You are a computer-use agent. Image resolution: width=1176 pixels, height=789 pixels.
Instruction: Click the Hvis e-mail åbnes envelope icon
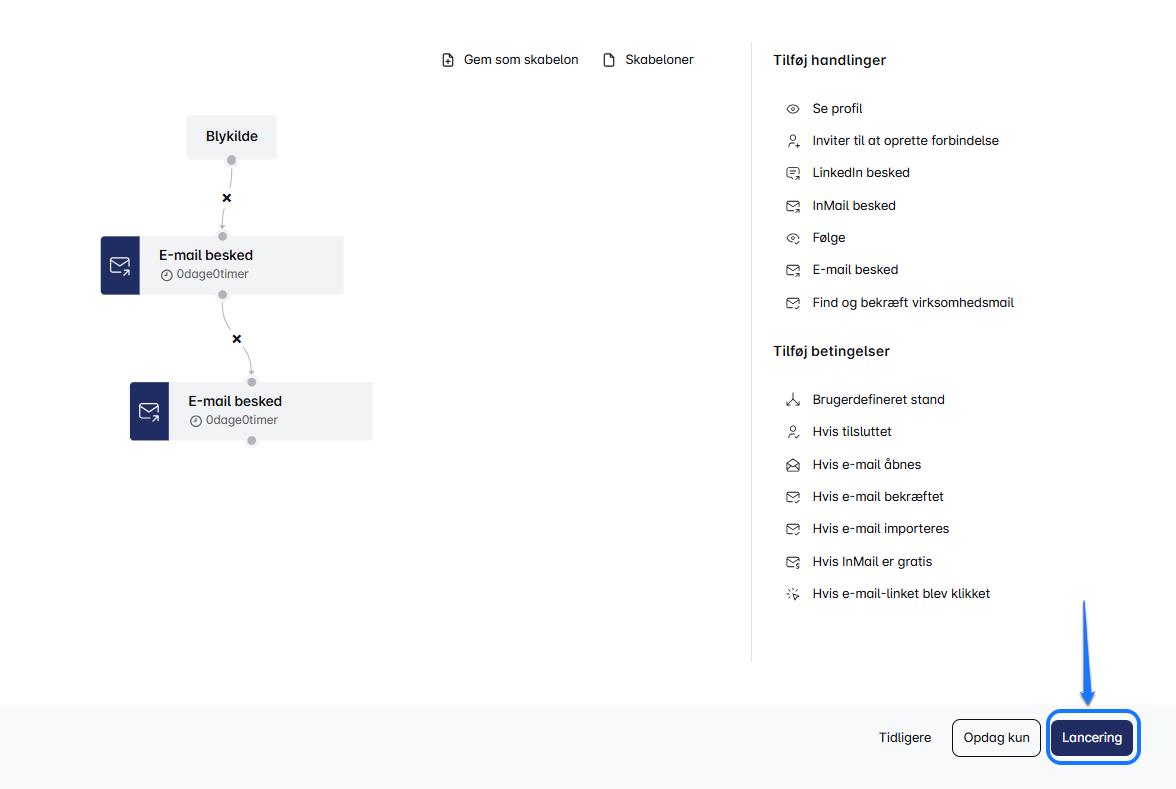(x=793, y=465)
